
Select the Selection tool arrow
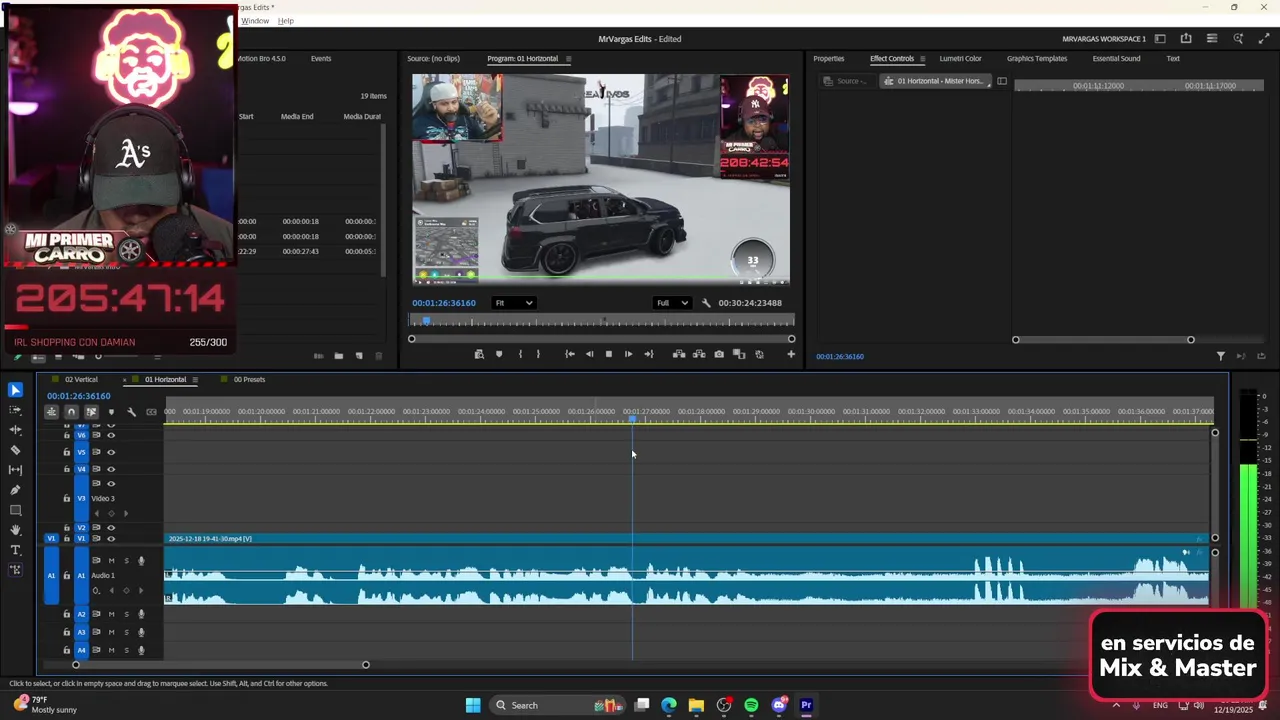[15, 390]
